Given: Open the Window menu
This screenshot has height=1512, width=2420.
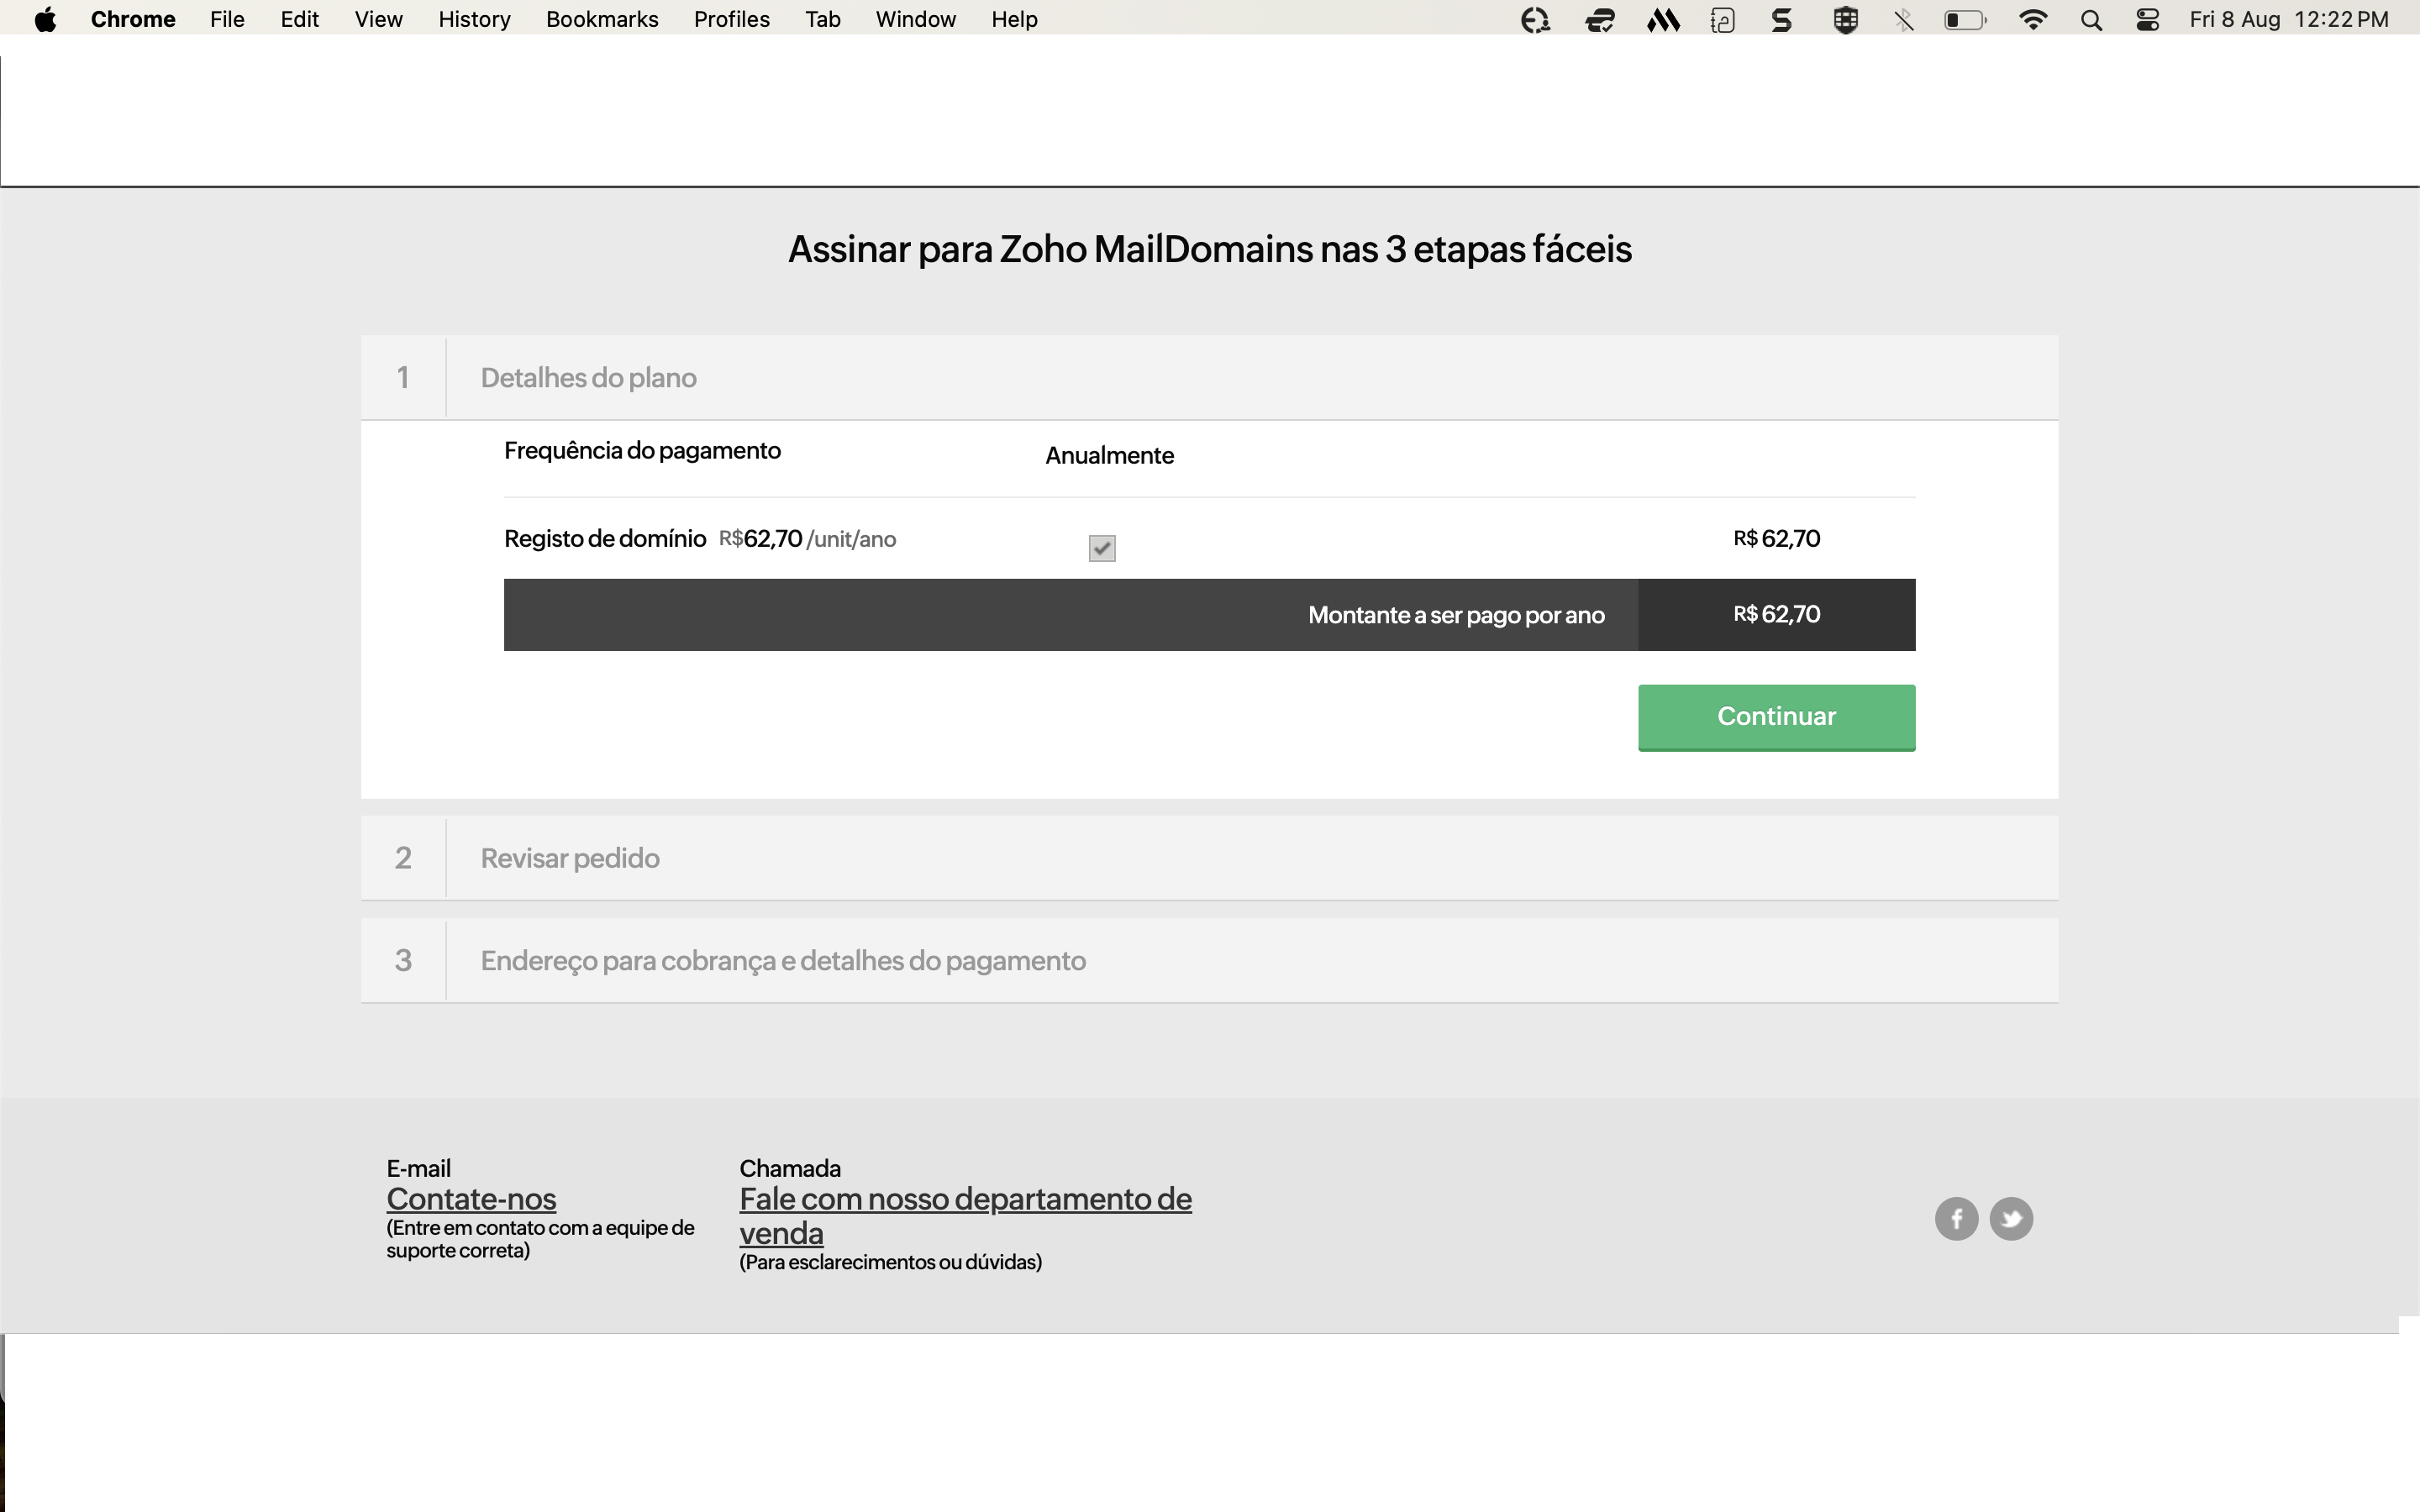Looking at the screenshot, I should click(x=916, y=20).
